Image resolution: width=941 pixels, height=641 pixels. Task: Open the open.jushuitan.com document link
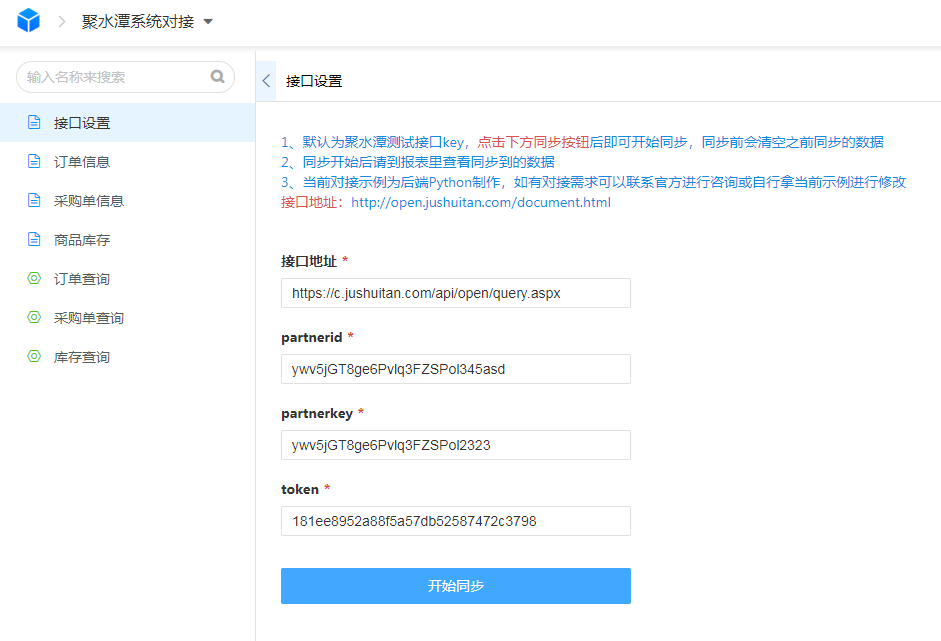(x=480, y=202)
